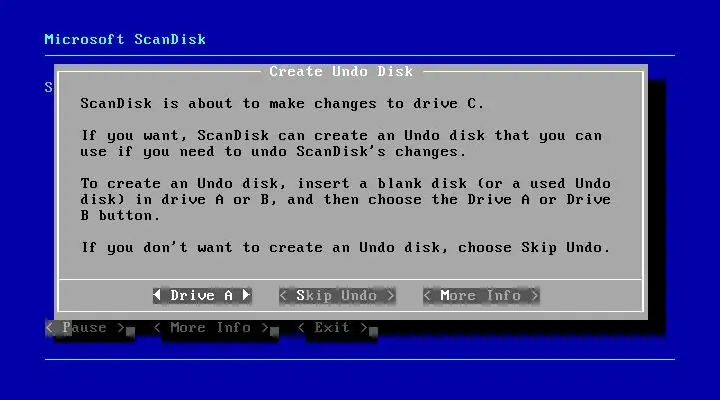Image resolution: width=720 pixels, height=400 pixels.
Task: Click the Pause button below the dialog
Action: (x=85, y=328)
